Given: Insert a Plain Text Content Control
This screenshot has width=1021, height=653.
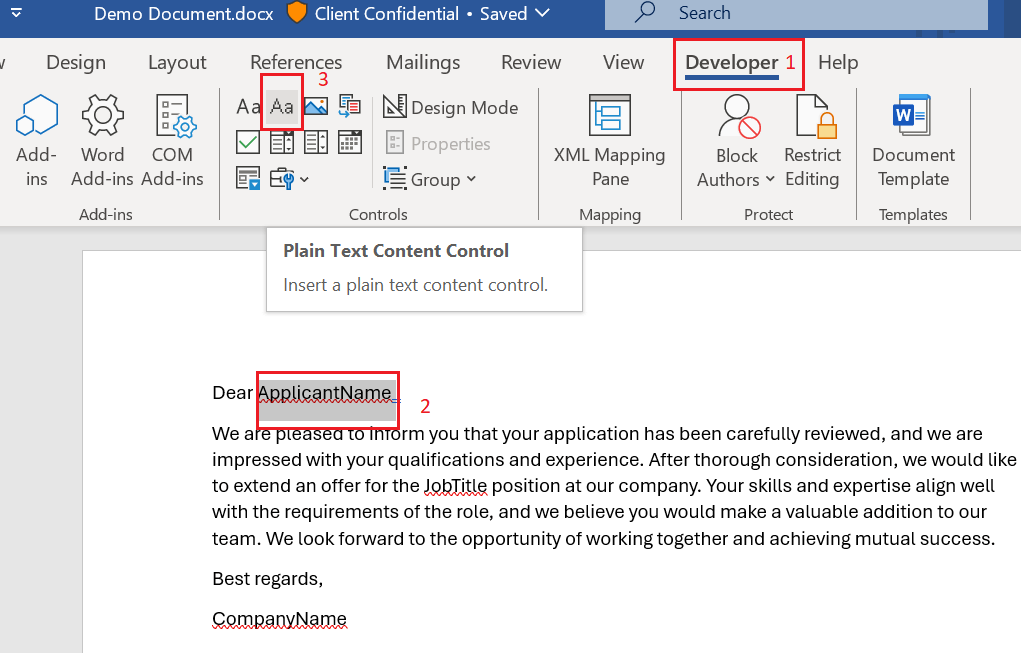Looking at the screenshot, I should pos(282,107).
